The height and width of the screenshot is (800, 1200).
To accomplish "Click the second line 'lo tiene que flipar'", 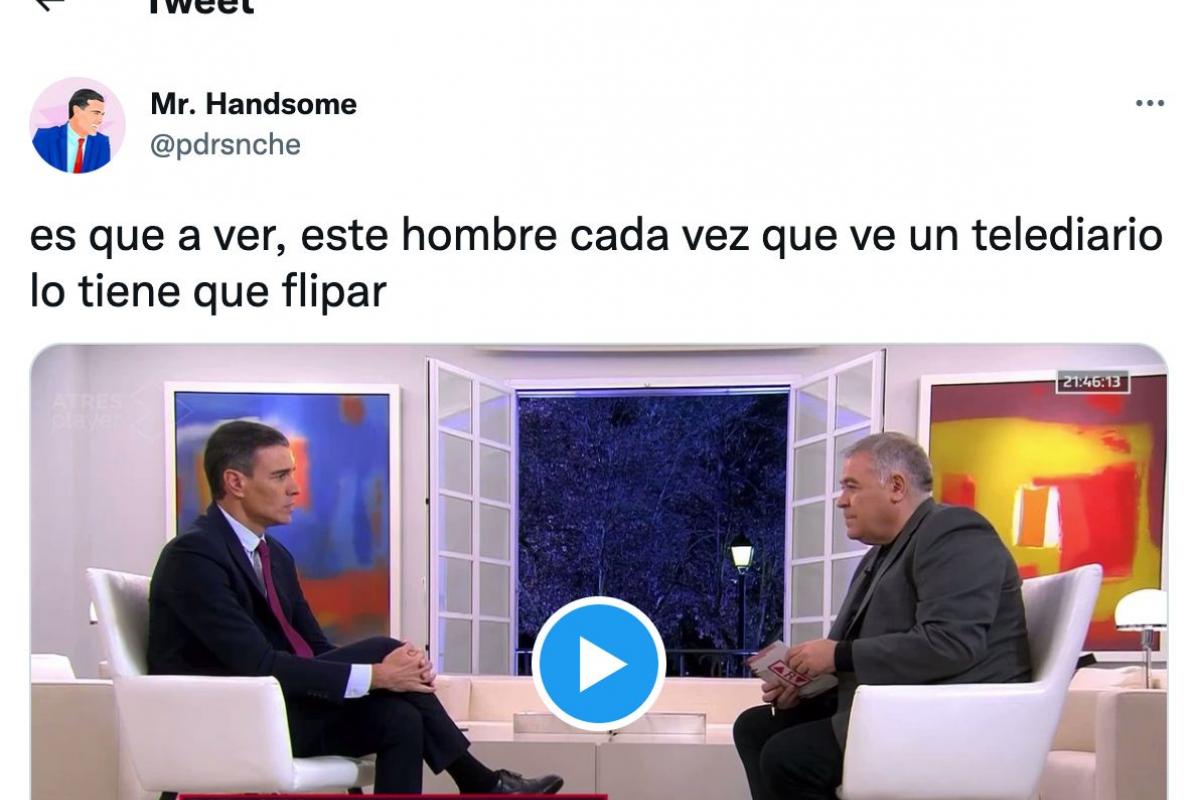I will (x=208, y=292).
